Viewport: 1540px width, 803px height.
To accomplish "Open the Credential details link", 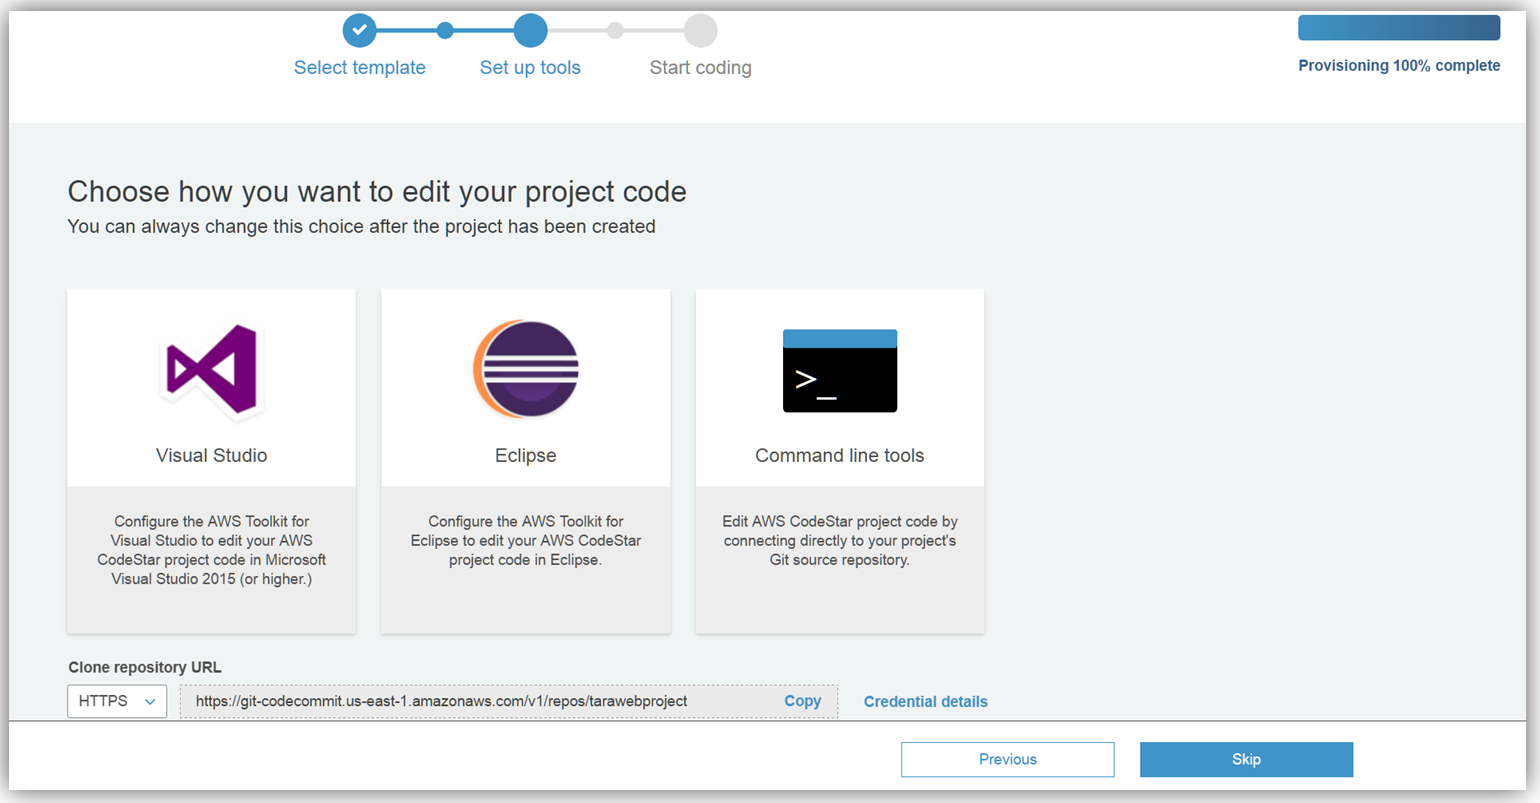I will coord(925,702).
